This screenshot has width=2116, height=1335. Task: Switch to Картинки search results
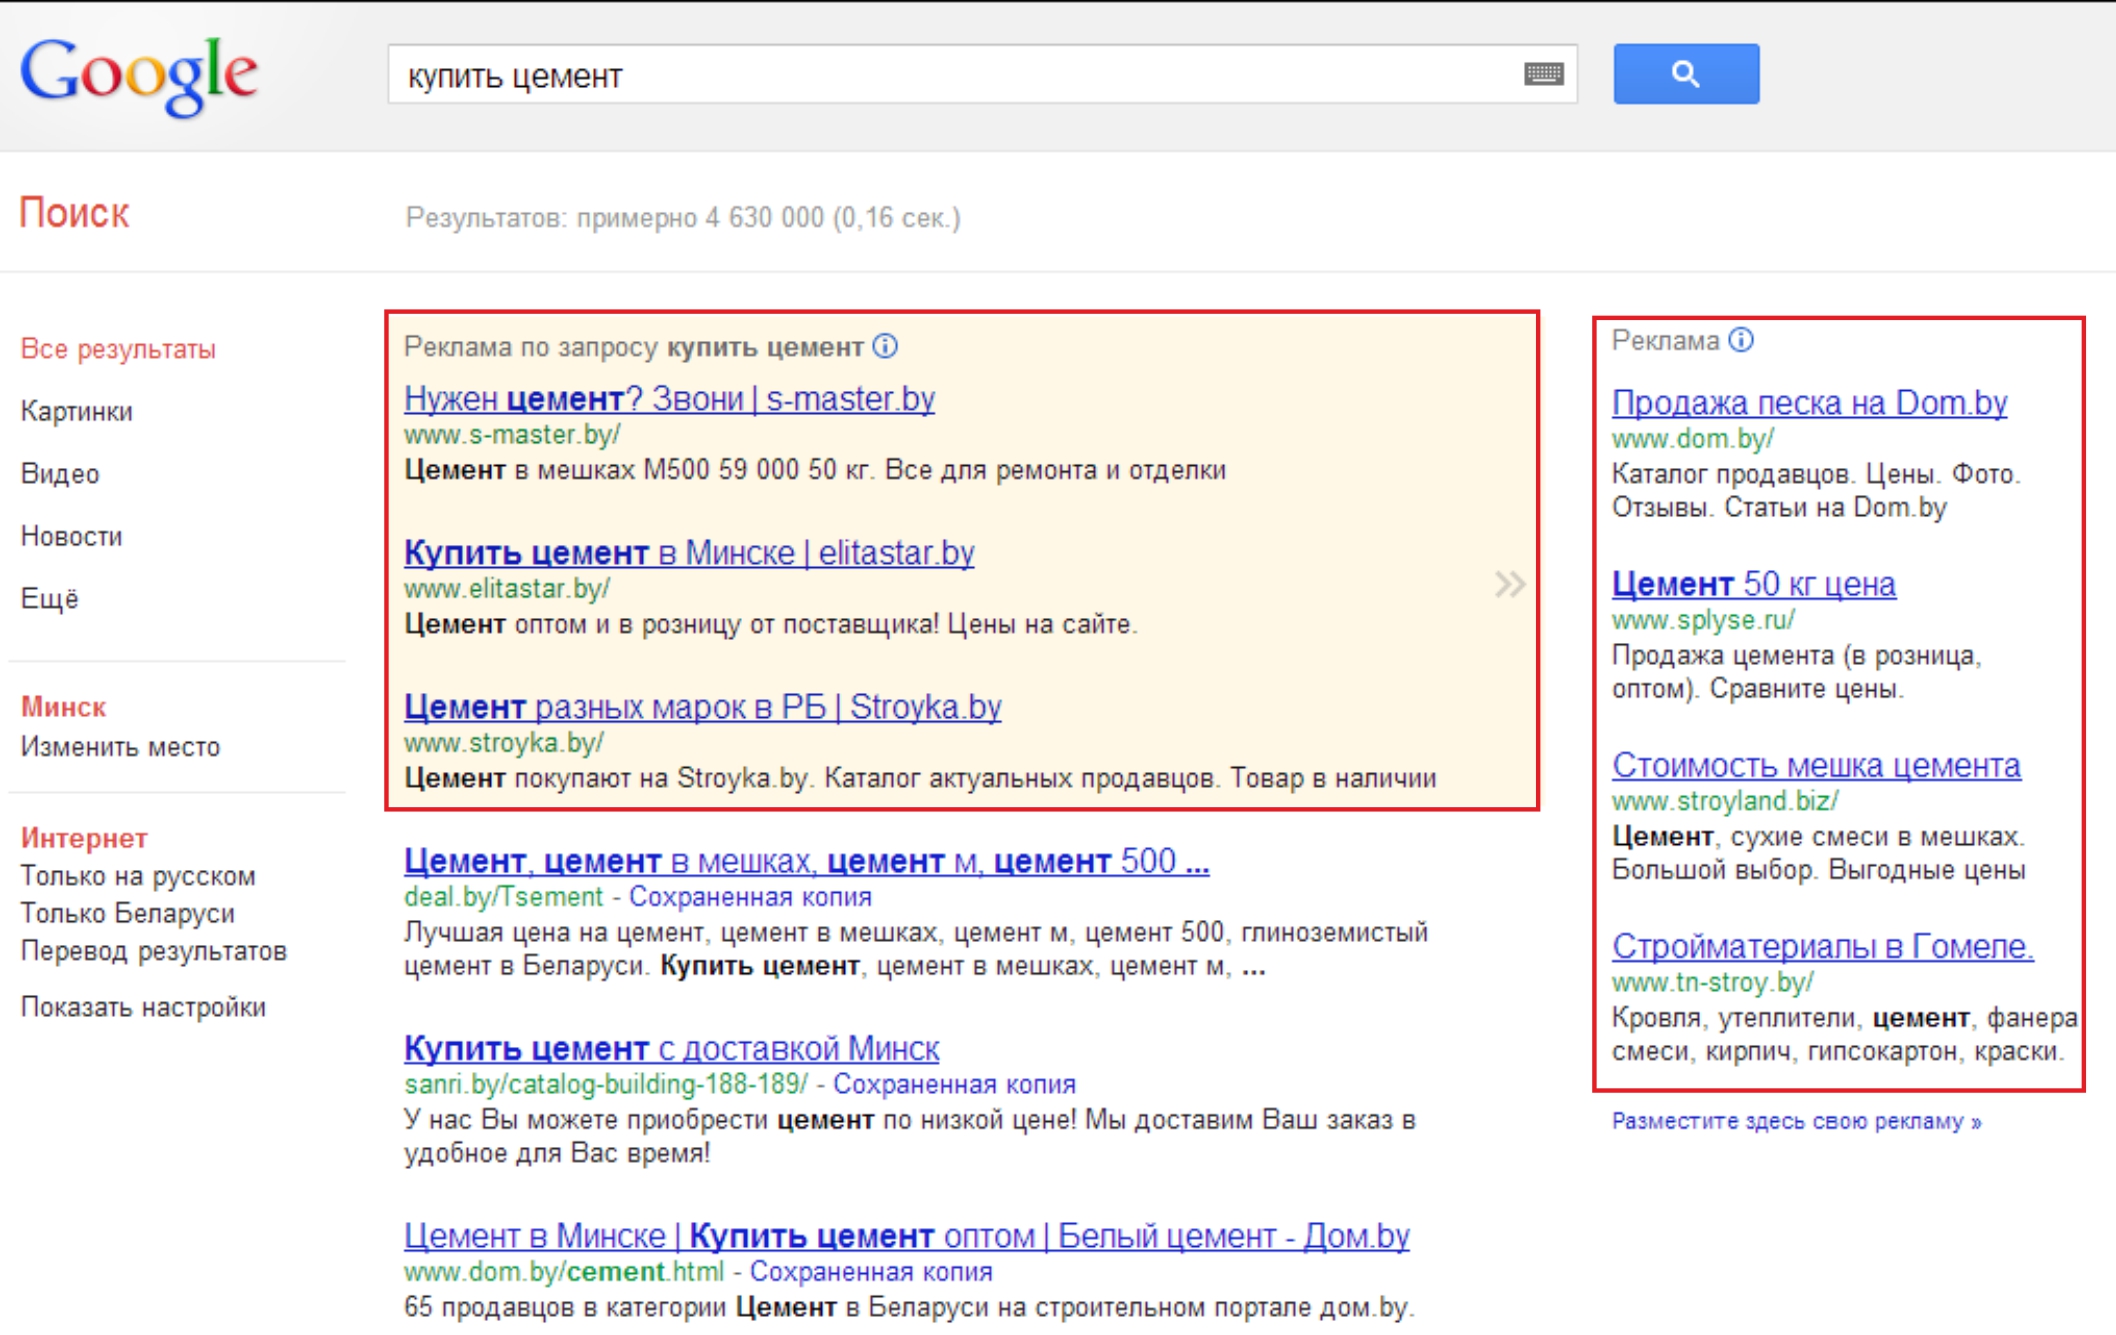(77, 411)
